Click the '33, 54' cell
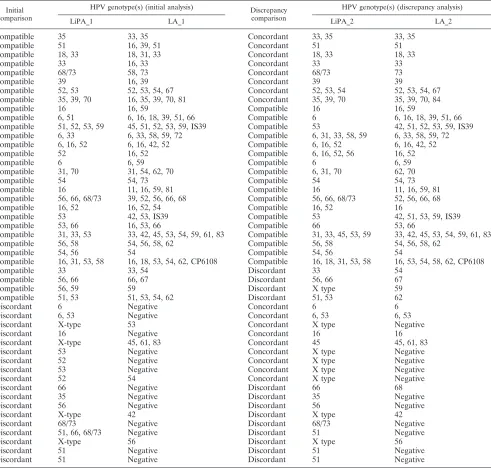The width and height of the screenshot is (491, 468). point(138,271)
